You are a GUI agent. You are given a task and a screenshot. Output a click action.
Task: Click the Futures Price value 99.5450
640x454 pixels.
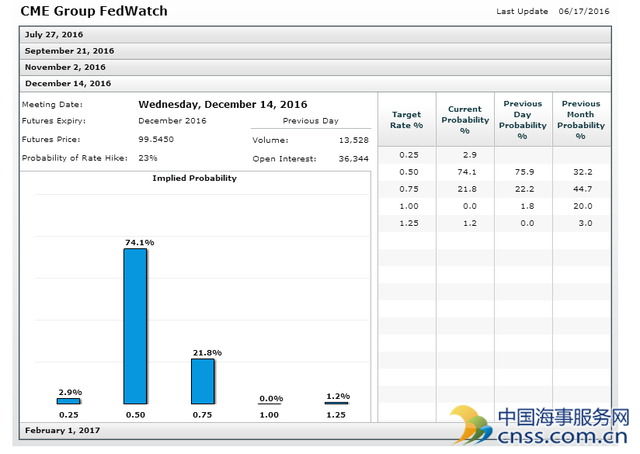click(x=156, y=140)
